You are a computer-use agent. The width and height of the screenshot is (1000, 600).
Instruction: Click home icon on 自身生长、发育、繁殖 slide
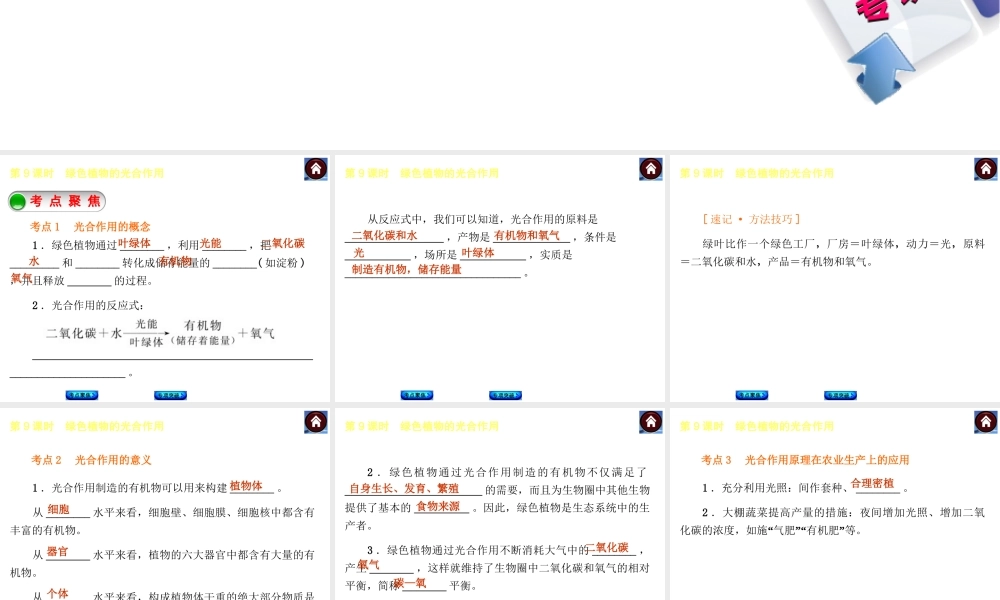coord(651,422)
